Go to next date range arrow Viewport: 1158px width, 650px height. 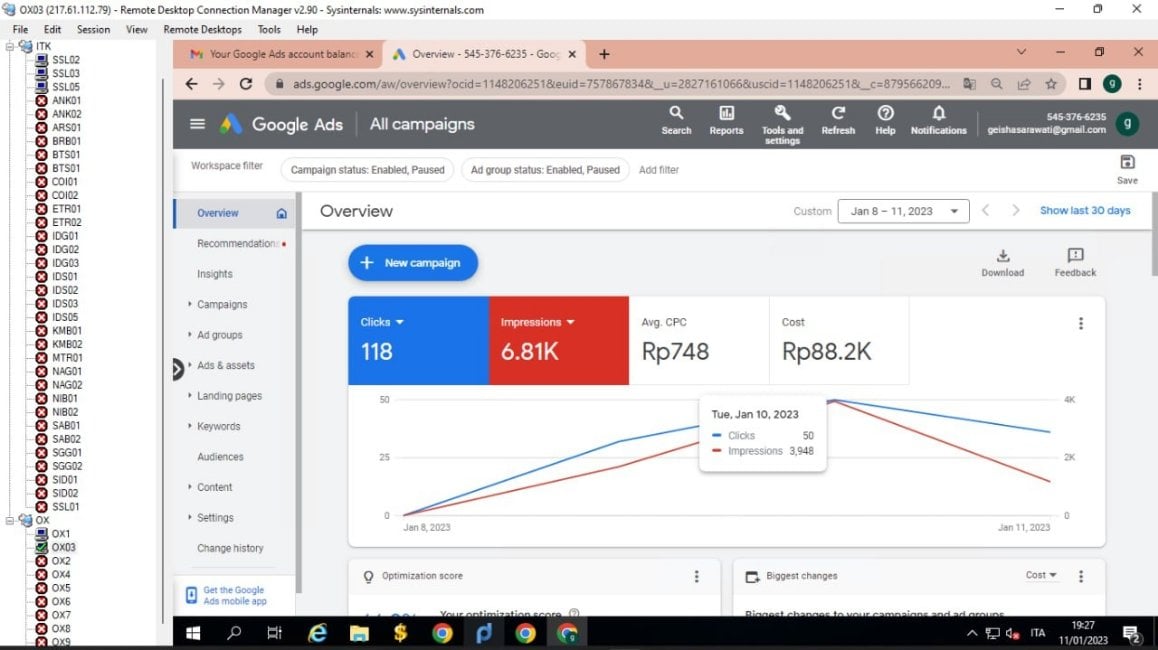click(1015, 211)
